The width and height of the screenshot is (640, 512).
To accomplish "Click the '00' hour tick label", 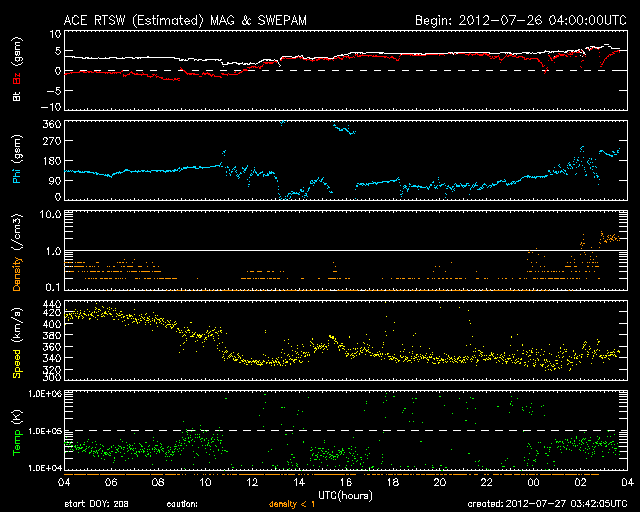I will [x=533, y=483].
